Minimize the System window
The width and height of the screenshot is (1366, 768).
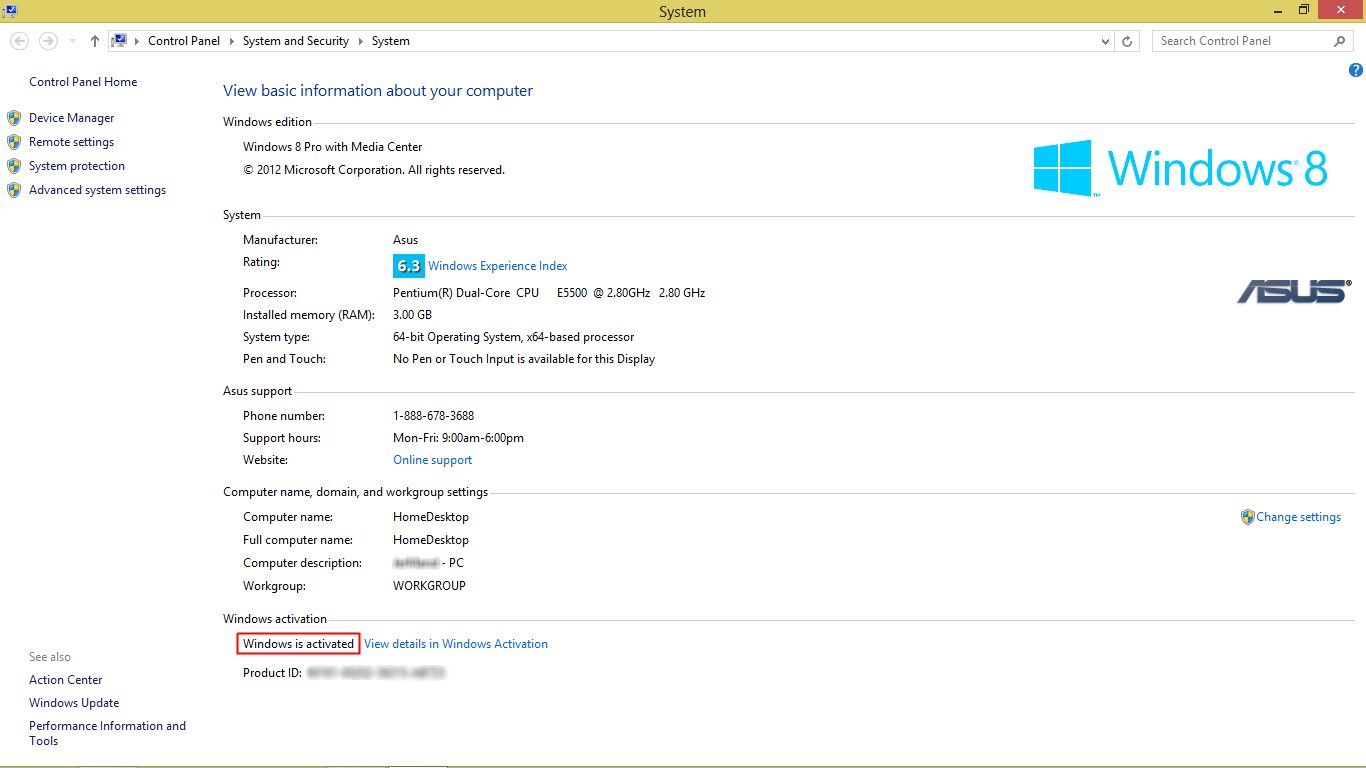tap(1278, 10)
